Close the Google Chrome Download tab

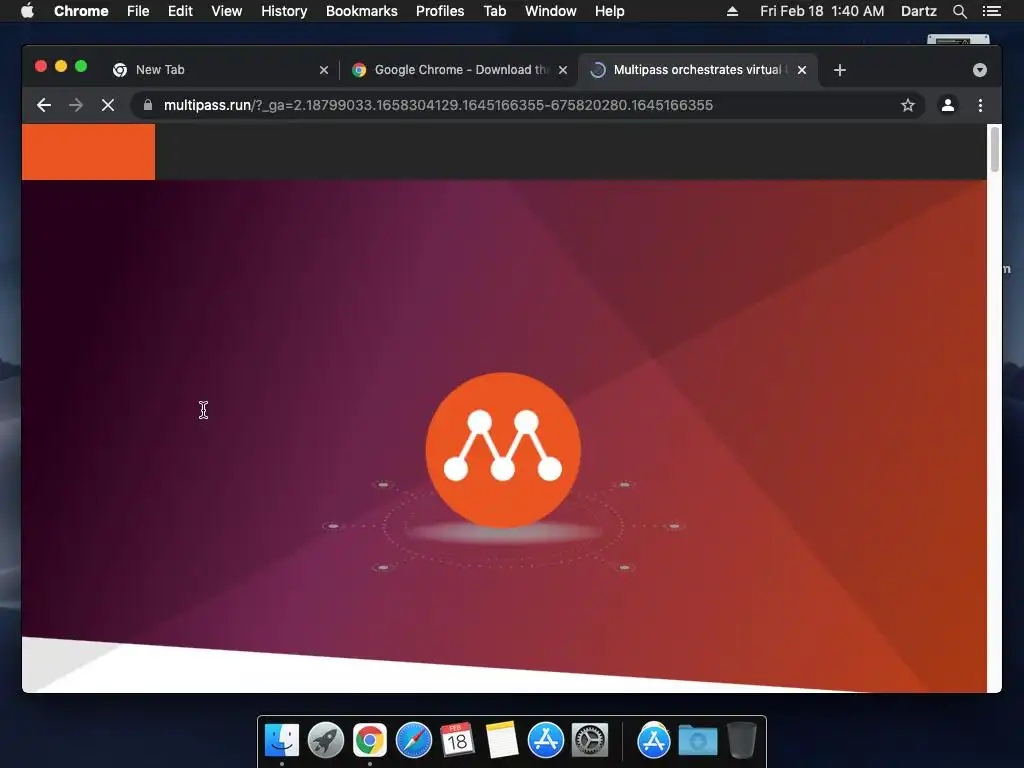coord(563,70)
